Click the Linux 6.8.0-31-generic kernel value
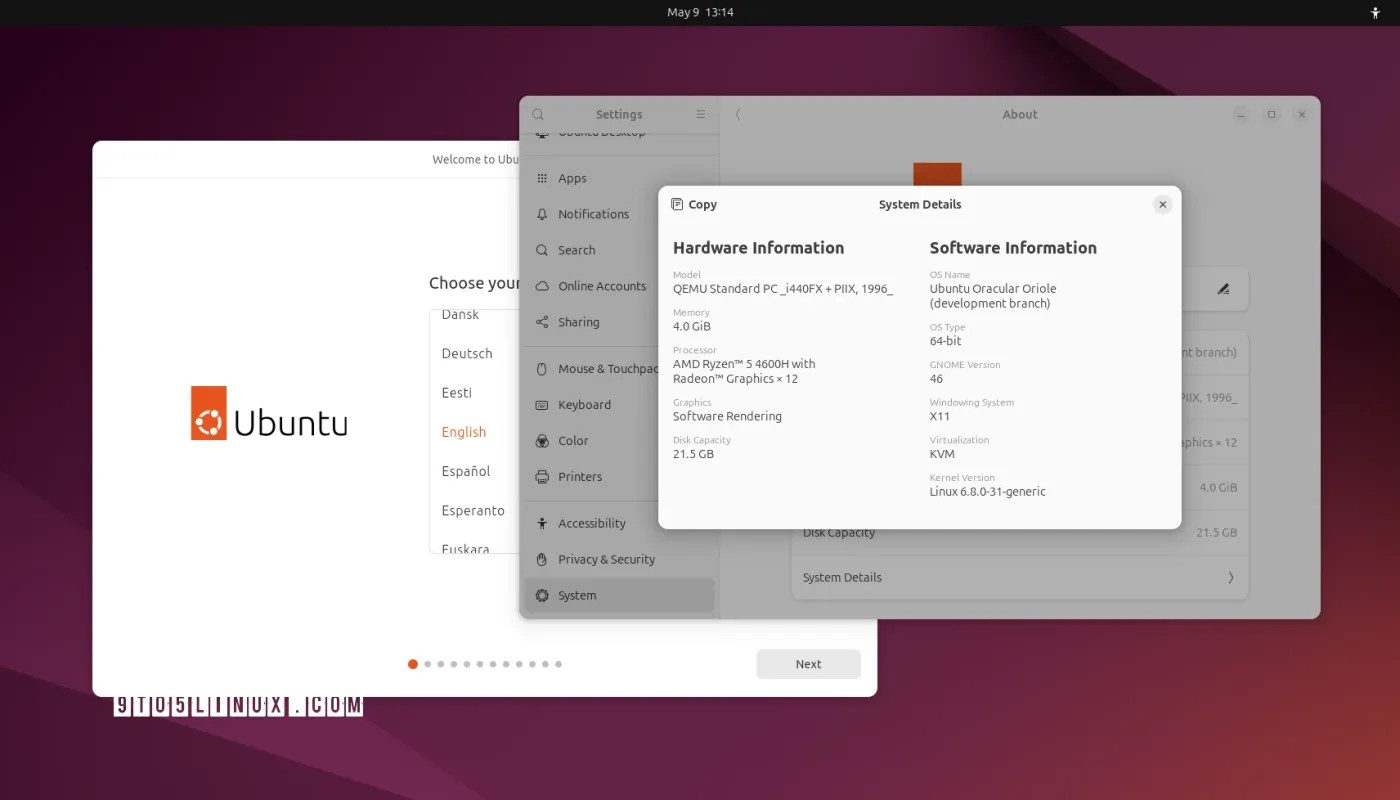 tap(988, 492)
